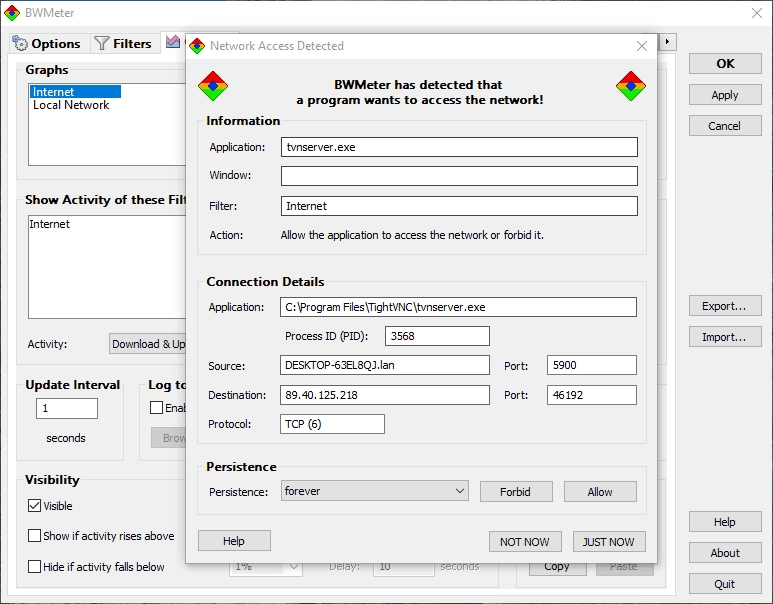Screen dimensions: 773x604
Task: Open the 1% threshold dropdown
Action: [266, 568]
